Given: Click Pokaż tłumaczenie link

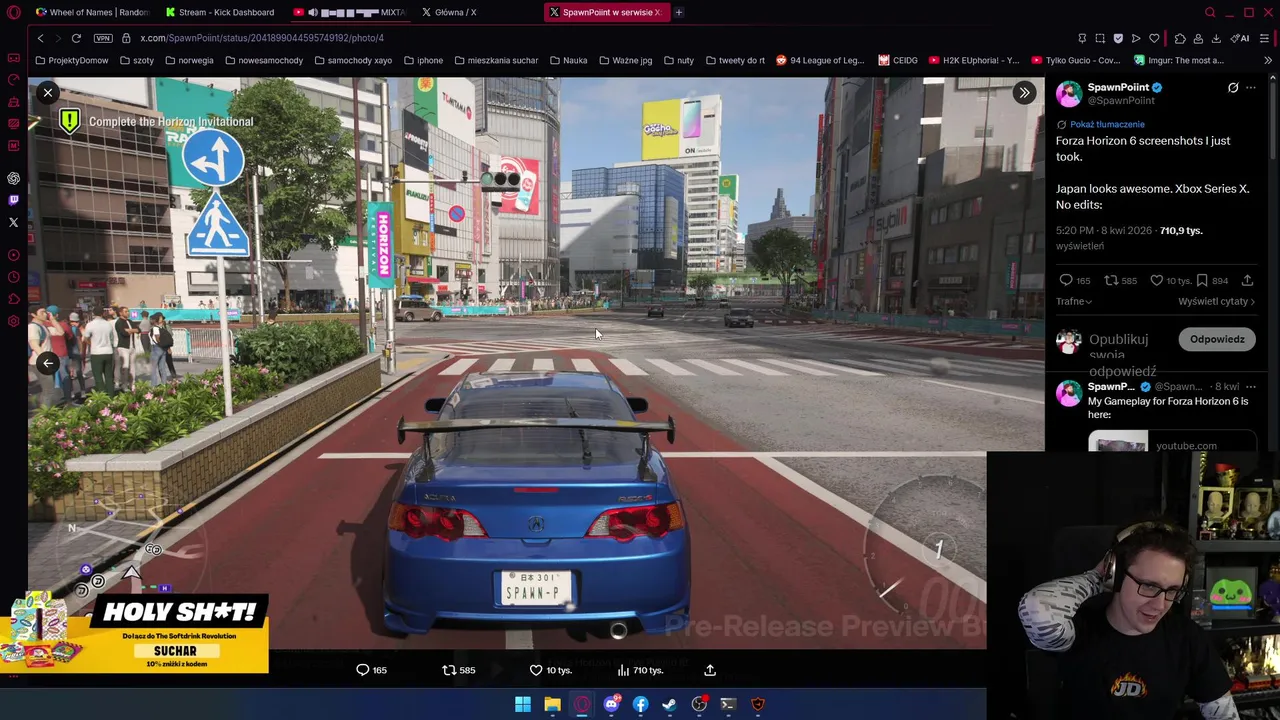Looking at the screenshot, I should (1107, 124).
